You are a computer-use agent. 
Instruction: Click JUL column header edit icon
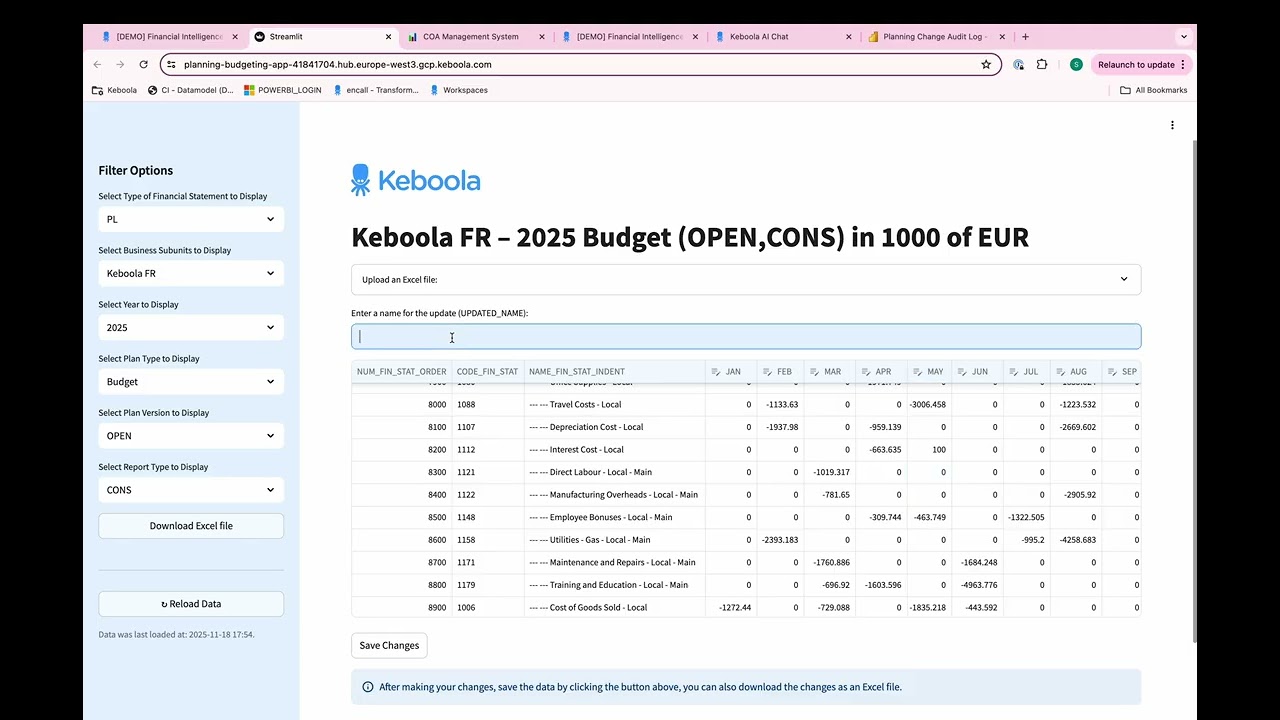point(1014,372)
